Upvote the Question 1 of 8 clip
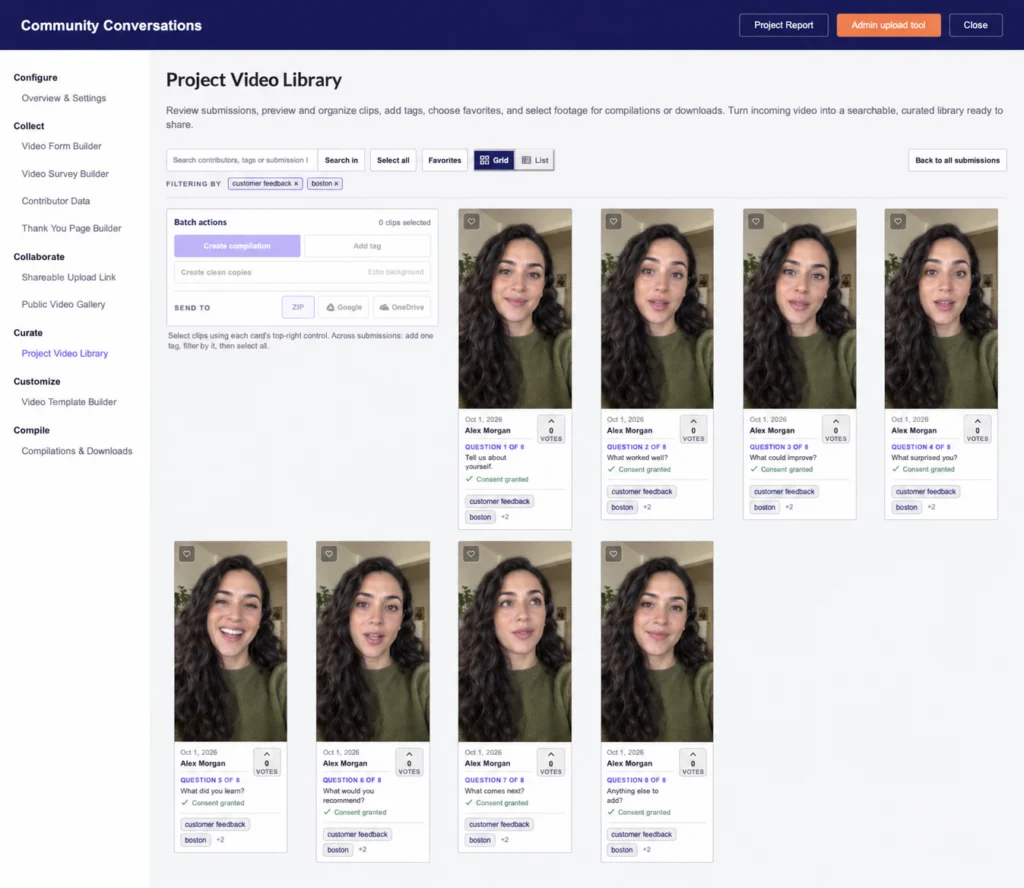The image size is (1024, 888). [551, 429]
